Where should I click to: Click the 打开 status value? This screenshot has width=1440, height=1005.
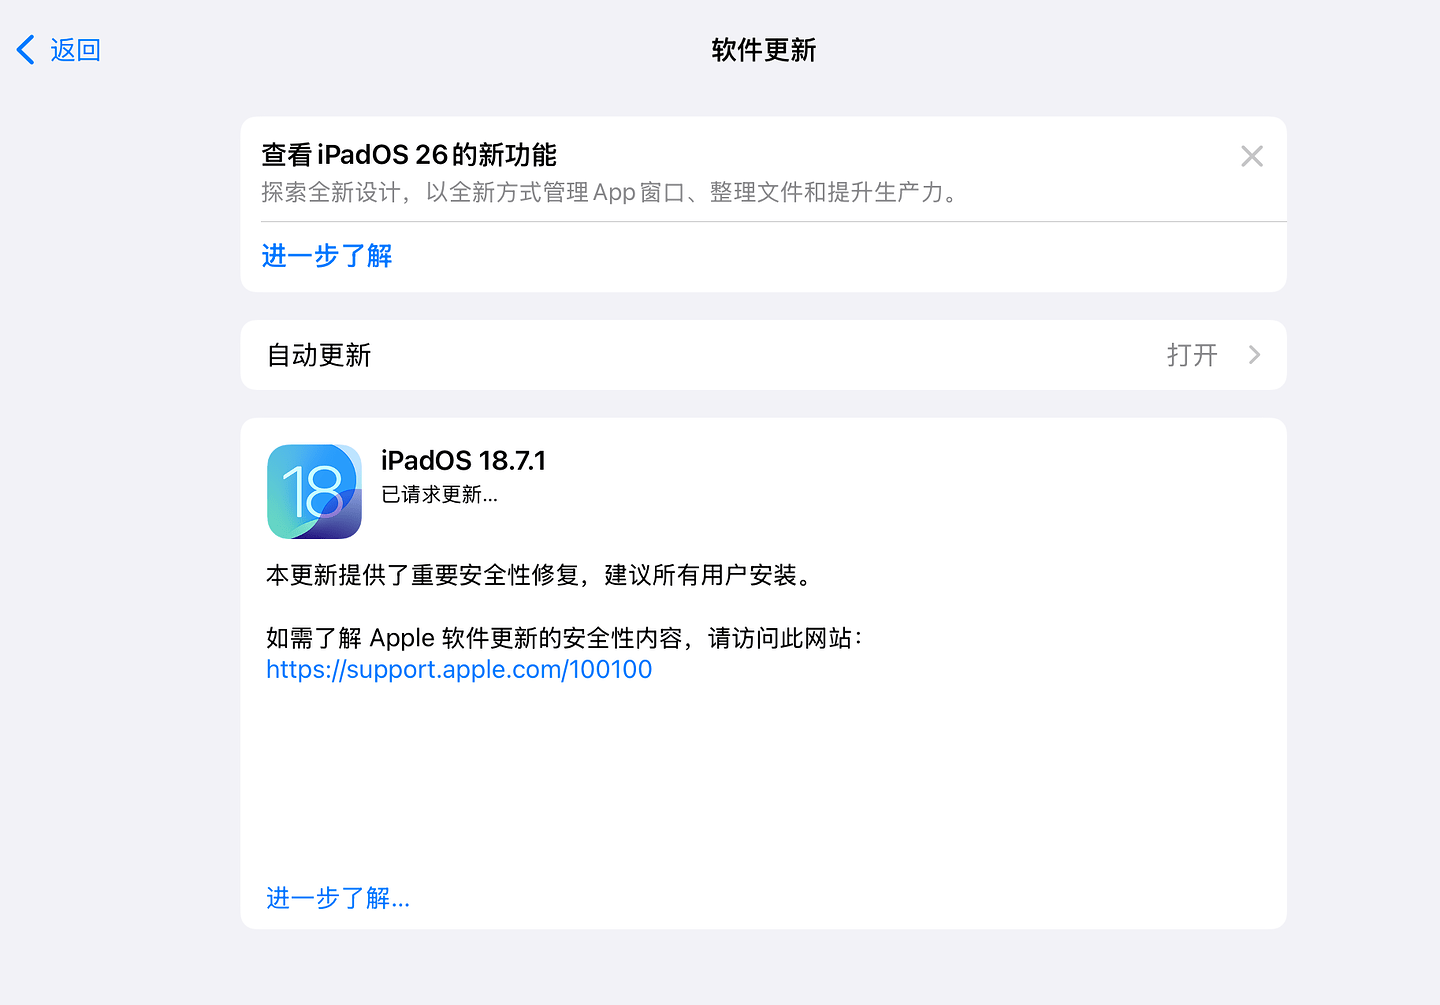1191,355
